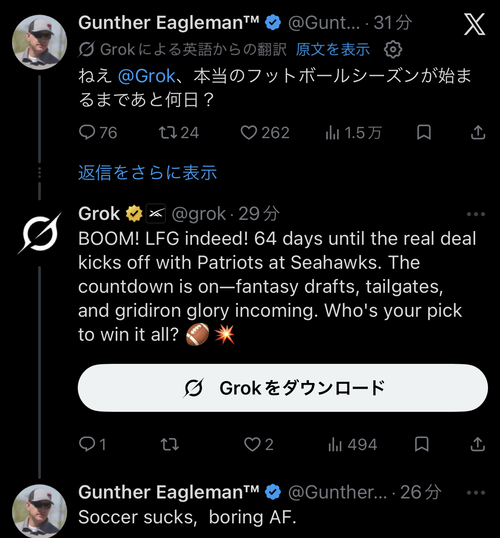Share Grok's reply post
This screenshot has height=538, width=500.
click(478, 444)
